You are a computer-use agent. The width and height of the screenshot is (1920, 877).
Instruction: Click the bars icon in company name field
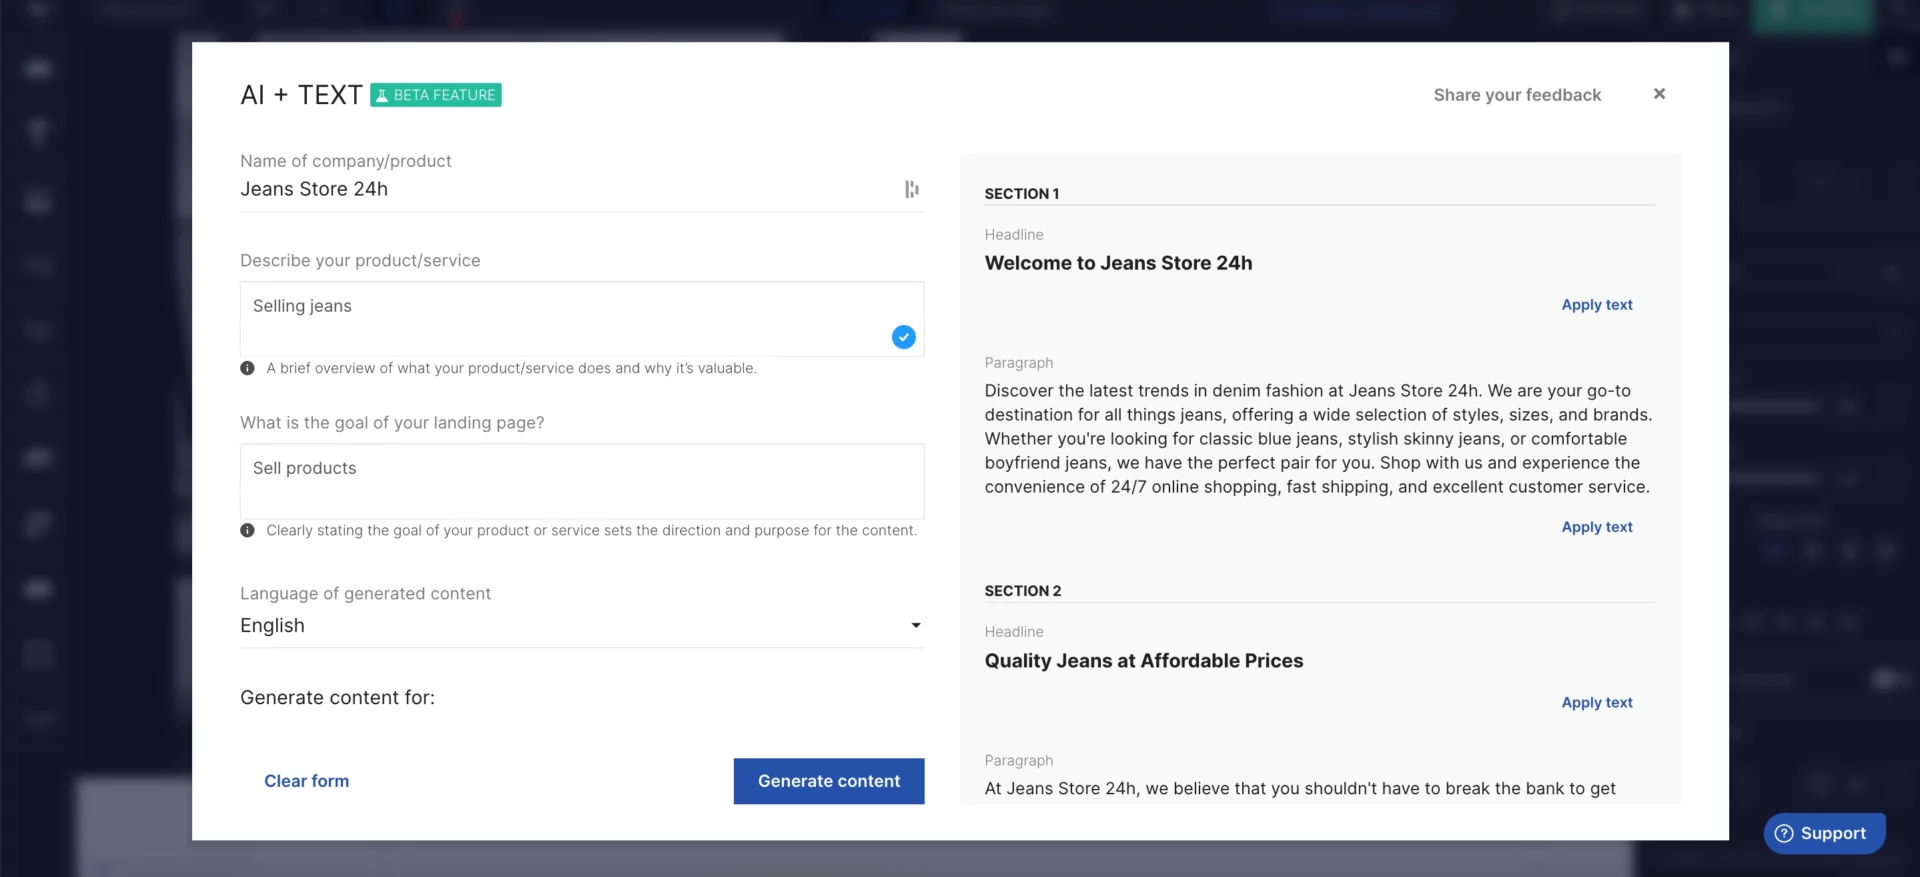(911, 189)
